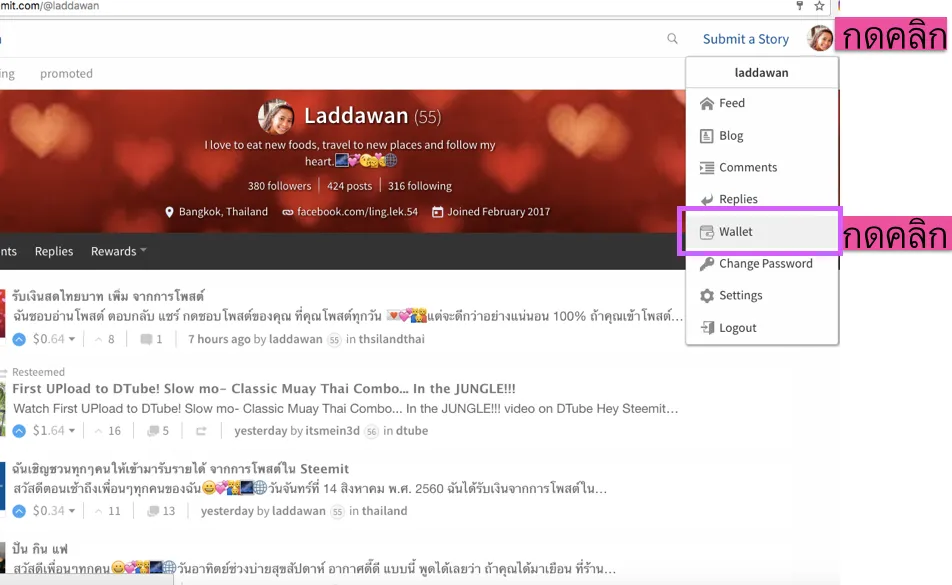Click the browser address bar URL
The height and width of the screenshot is (585, 952).
click(50, 6)
